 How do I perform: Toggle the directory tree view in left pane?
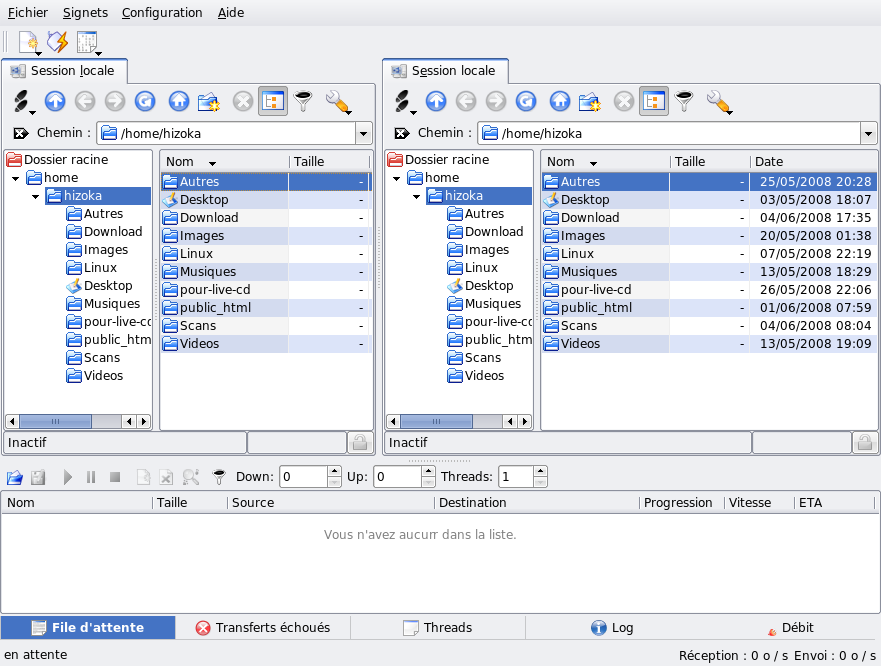click(x=272, y=101)
